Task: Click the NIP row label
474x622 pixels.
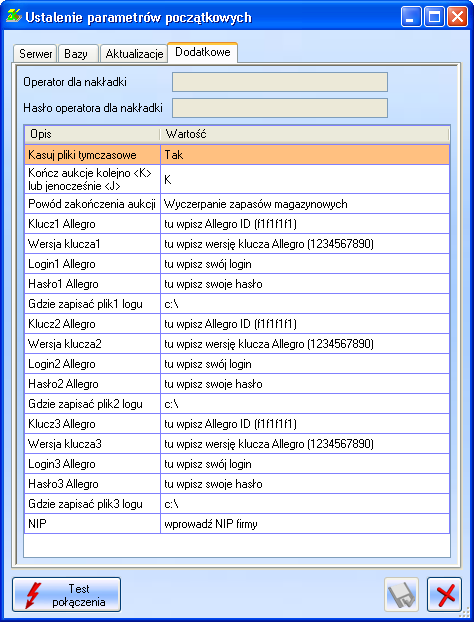Action: (x=37, y=524)
